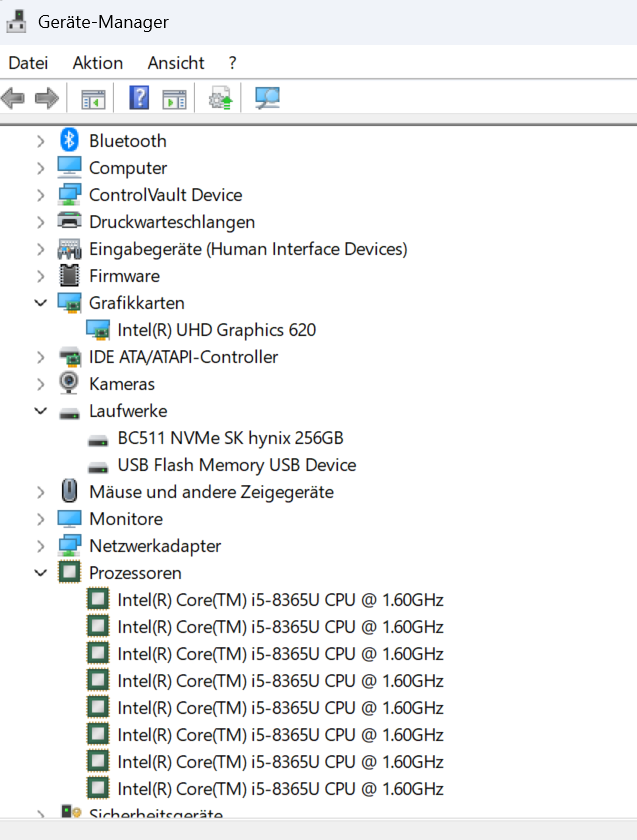Expand the Bluetooth category

point(41,141)
